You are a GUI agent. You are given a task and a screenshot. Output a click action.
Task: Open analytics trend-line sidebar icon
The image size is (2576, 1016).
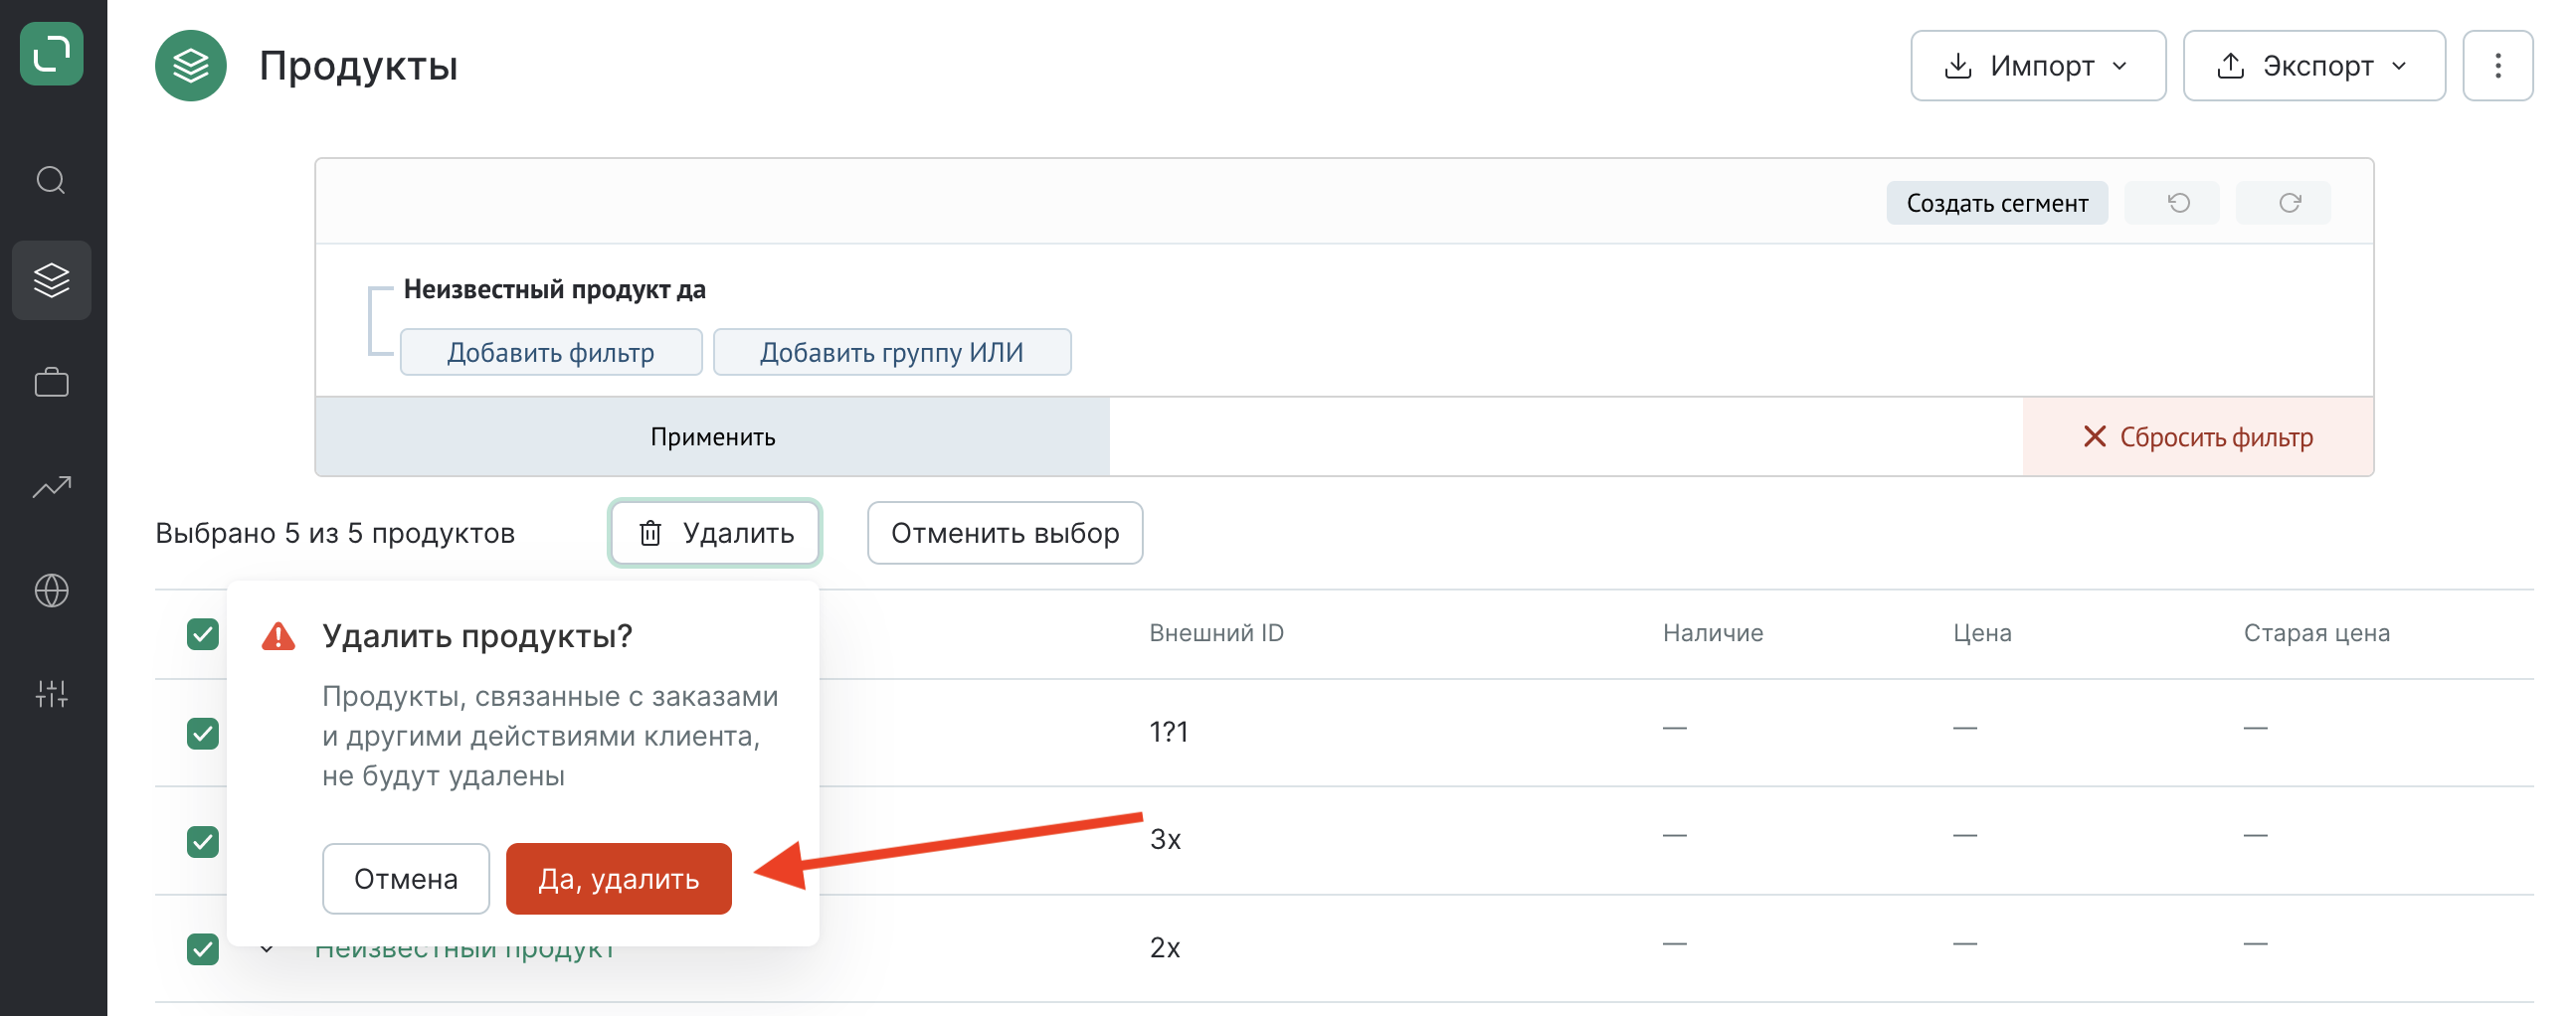pyautogui.click(x=51, y=487)
